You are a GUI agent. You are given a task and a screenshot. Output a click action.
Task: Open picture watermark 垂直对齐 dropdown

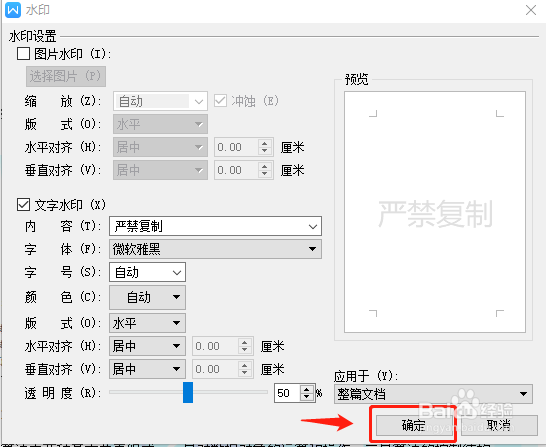point(160,170)
